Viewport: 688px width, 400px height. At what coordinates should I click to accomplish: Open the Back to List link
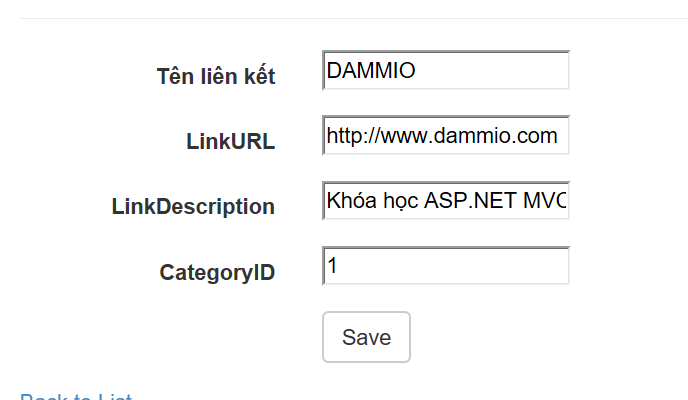pos(76,396)
